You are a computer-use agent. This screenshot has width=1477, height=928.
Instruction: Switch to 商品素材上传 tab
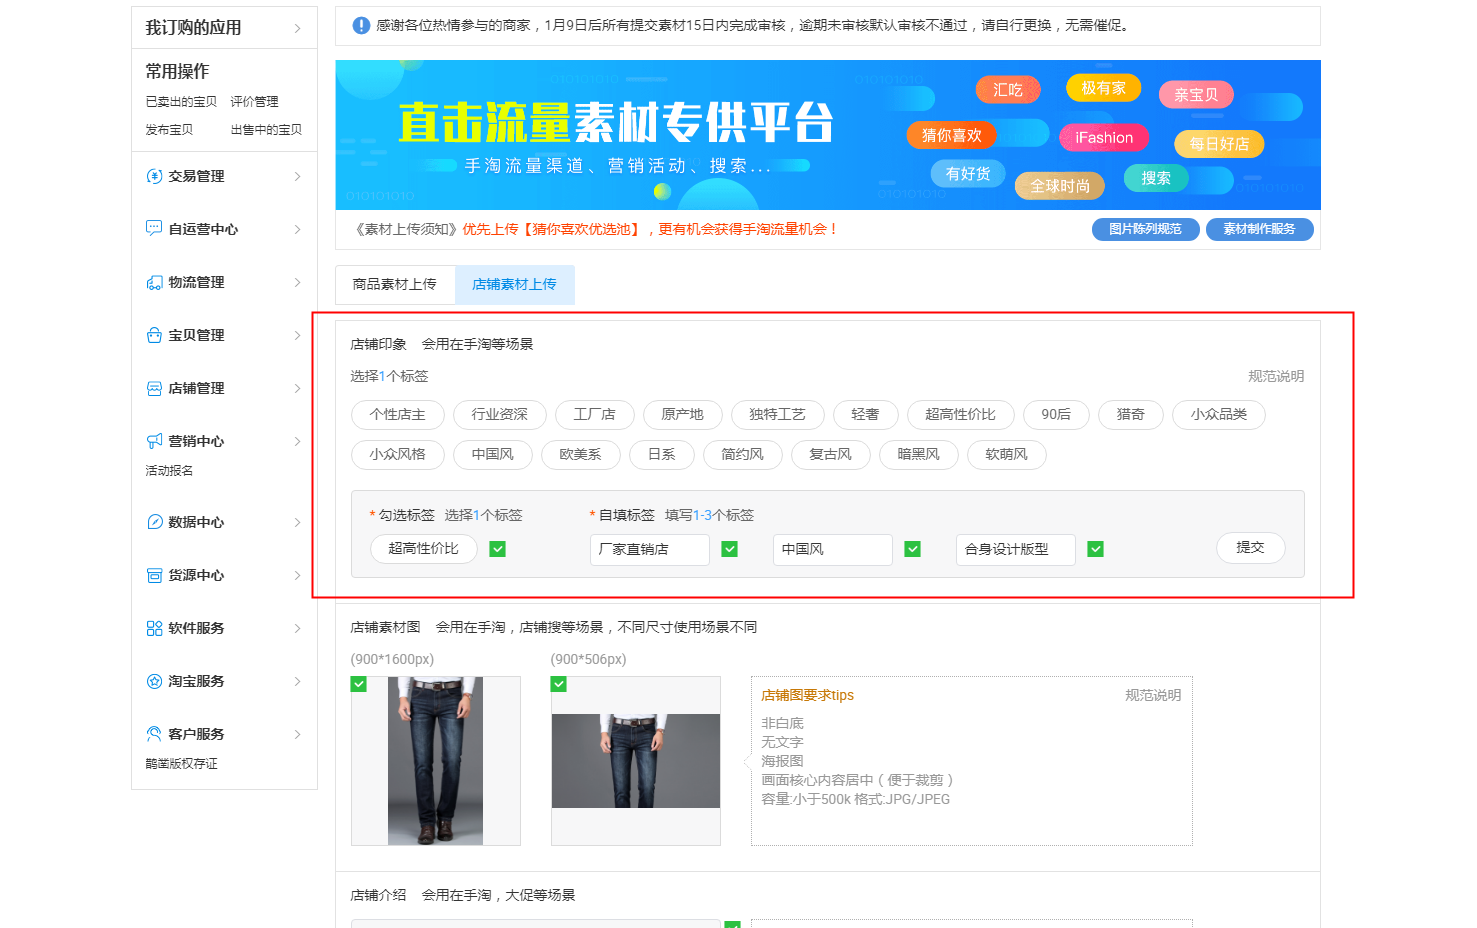click(395, 284)
